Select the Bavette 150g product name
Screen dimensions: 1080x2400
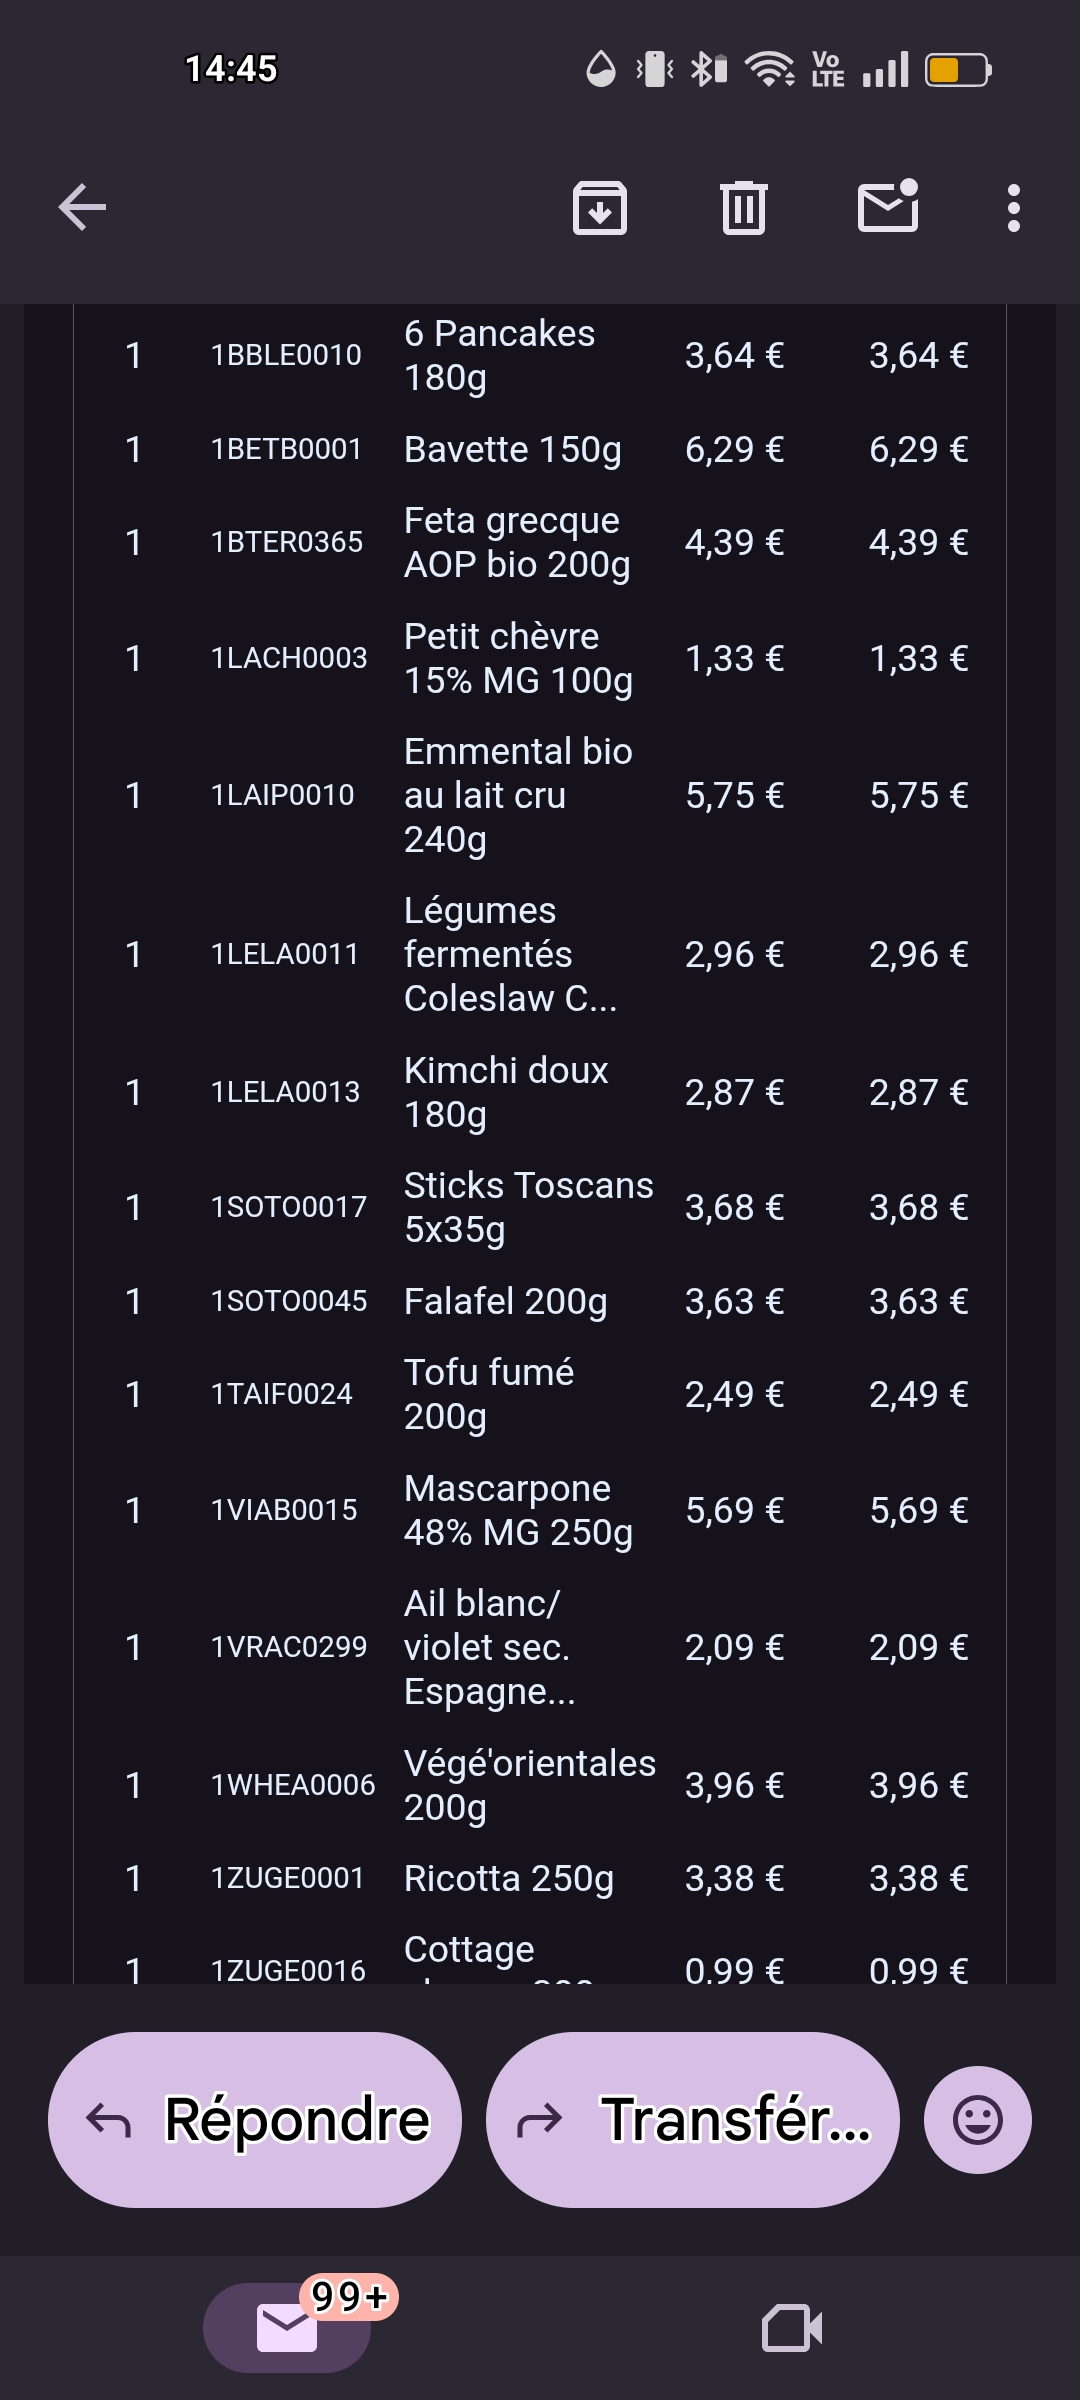click(512, 450)
